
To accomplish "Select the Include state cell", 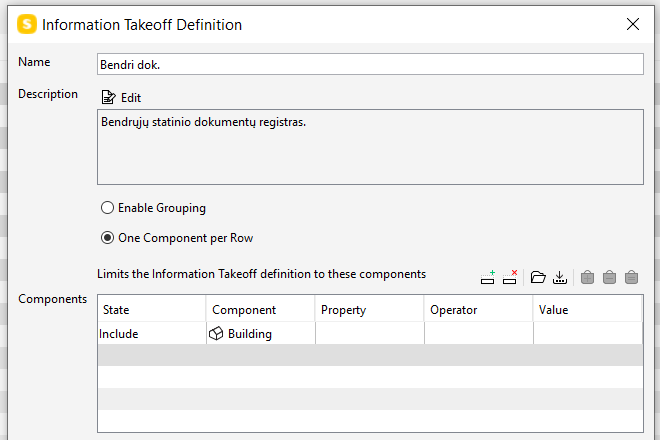I will [x=152, y=333].
